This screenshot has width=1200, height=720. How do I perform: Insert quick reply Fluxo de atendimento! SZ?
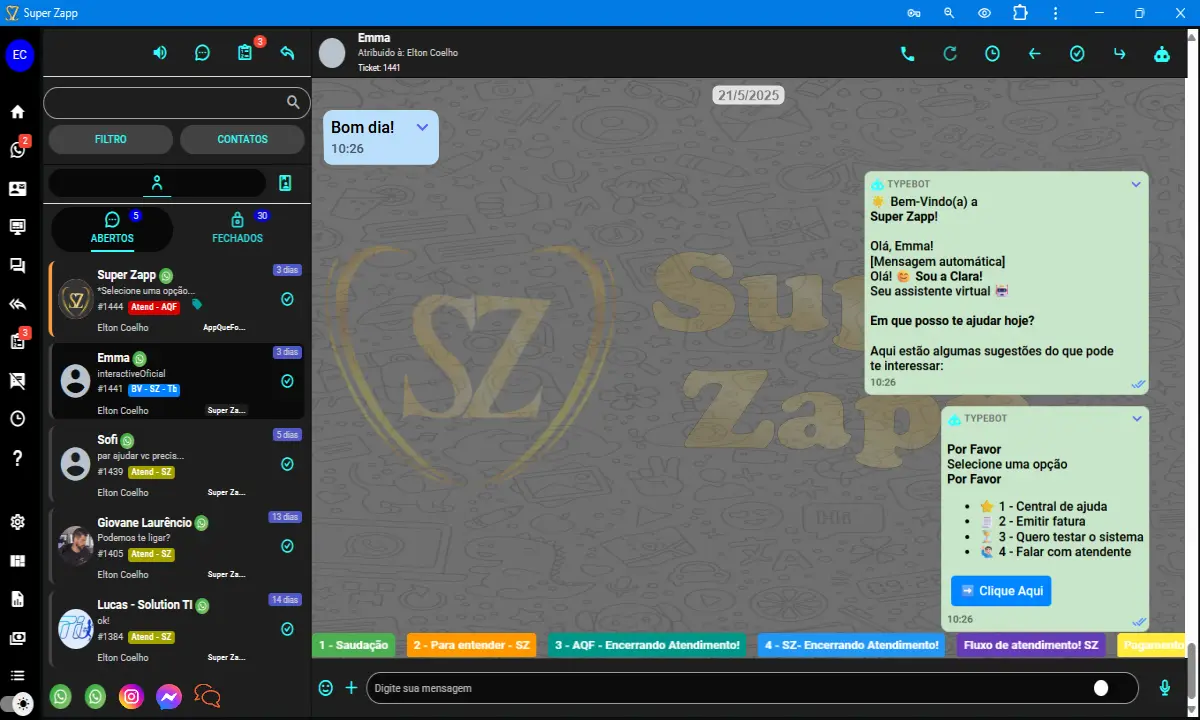[x=1031, y=645]
